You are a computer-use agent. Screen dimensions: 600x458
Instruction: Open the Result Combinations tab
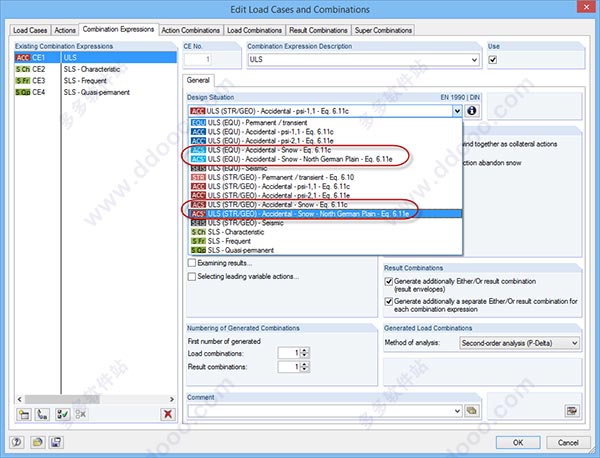point(318,30)
